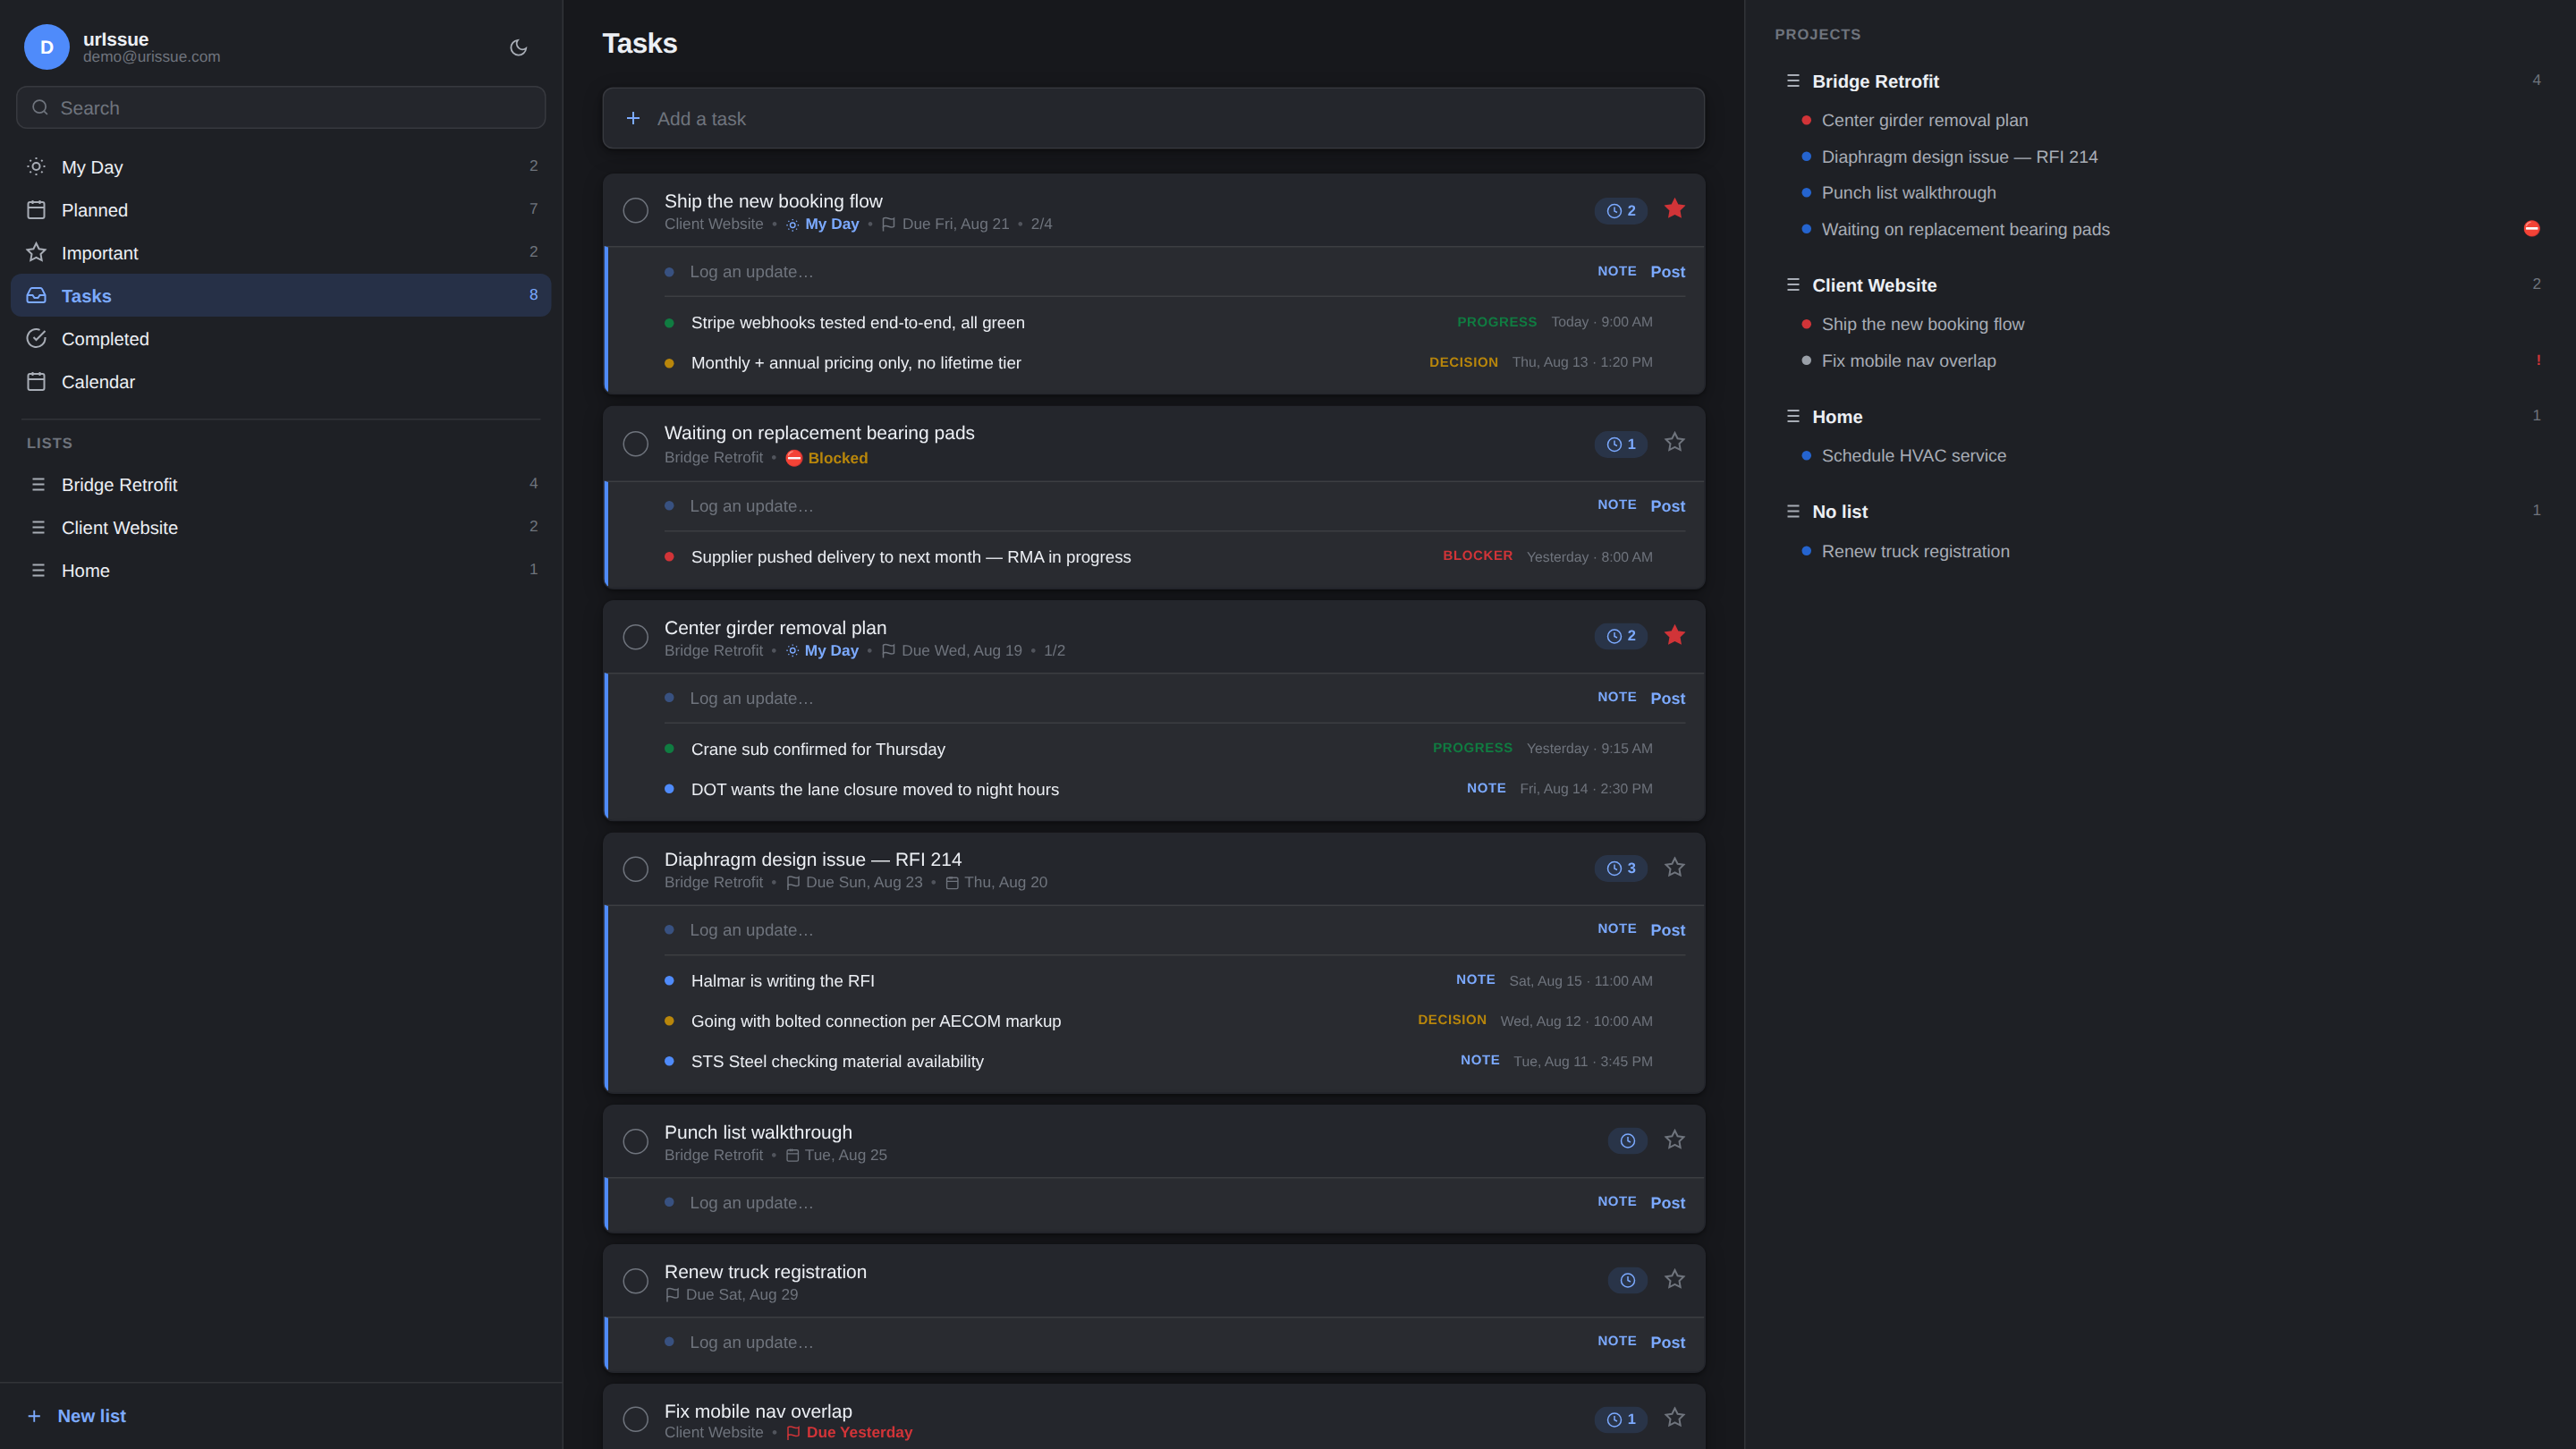Viewport: 2576px width, 1449px height.
Task: Change NOTE type for Center girder update
Action: click(x=1616, y=697)
